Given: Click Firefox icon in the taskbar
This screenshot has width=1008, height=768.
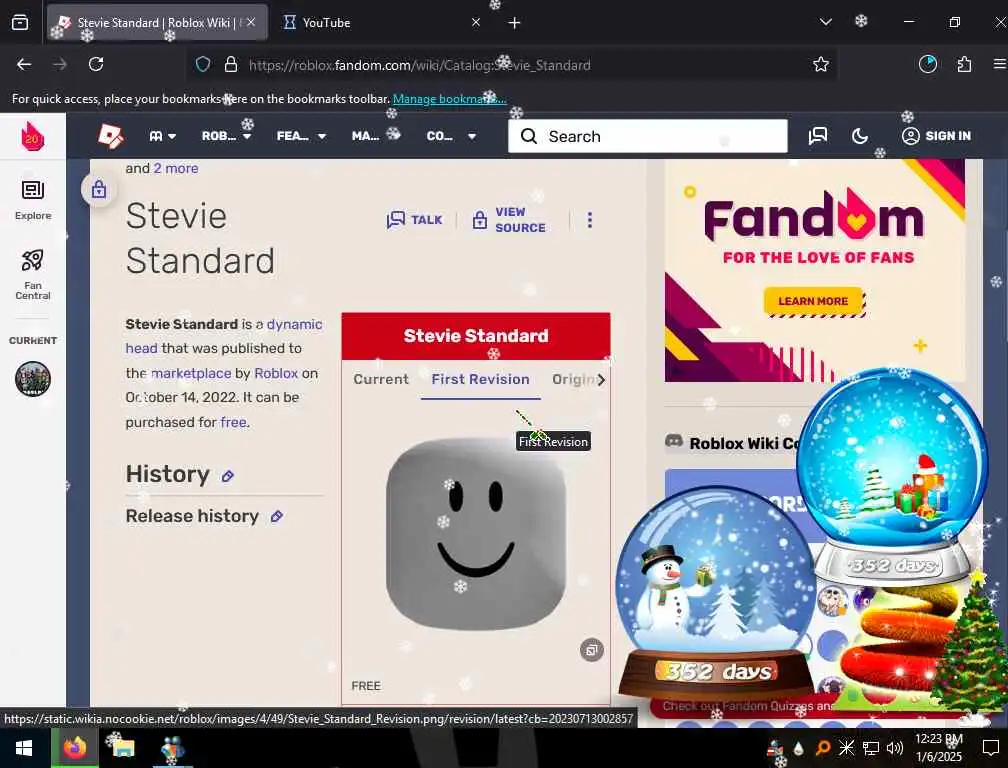Looking at the screenshot, I should coord(75,749).
